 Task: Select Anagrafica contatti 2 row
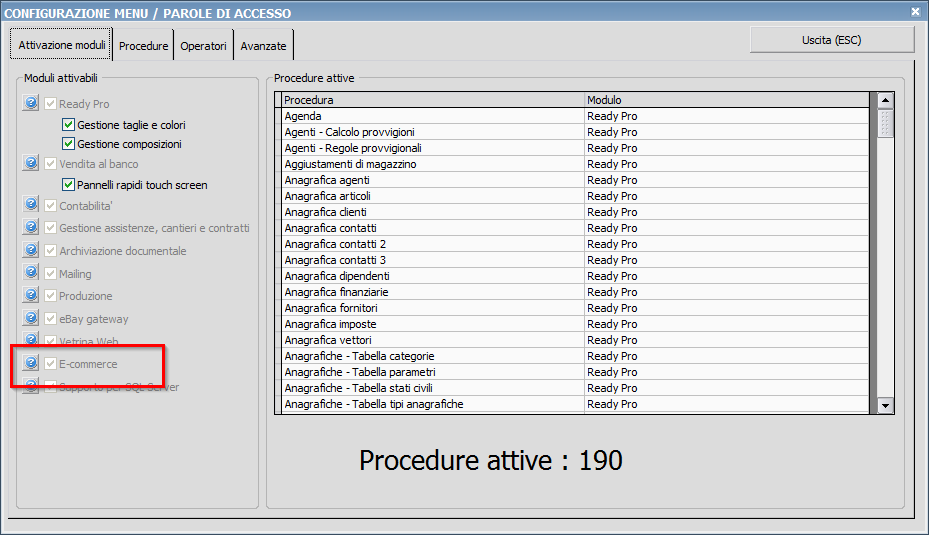tap(575, 244)
